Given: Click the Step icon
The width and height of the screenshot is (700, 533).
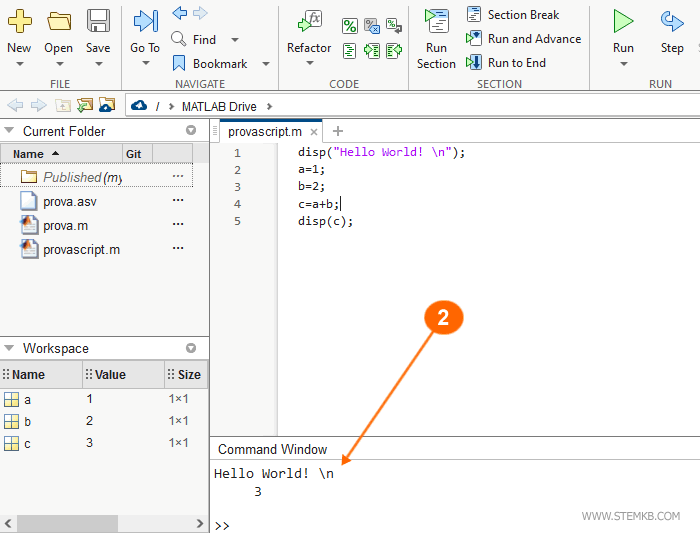Looking at the screenshot, I should 672,21.
